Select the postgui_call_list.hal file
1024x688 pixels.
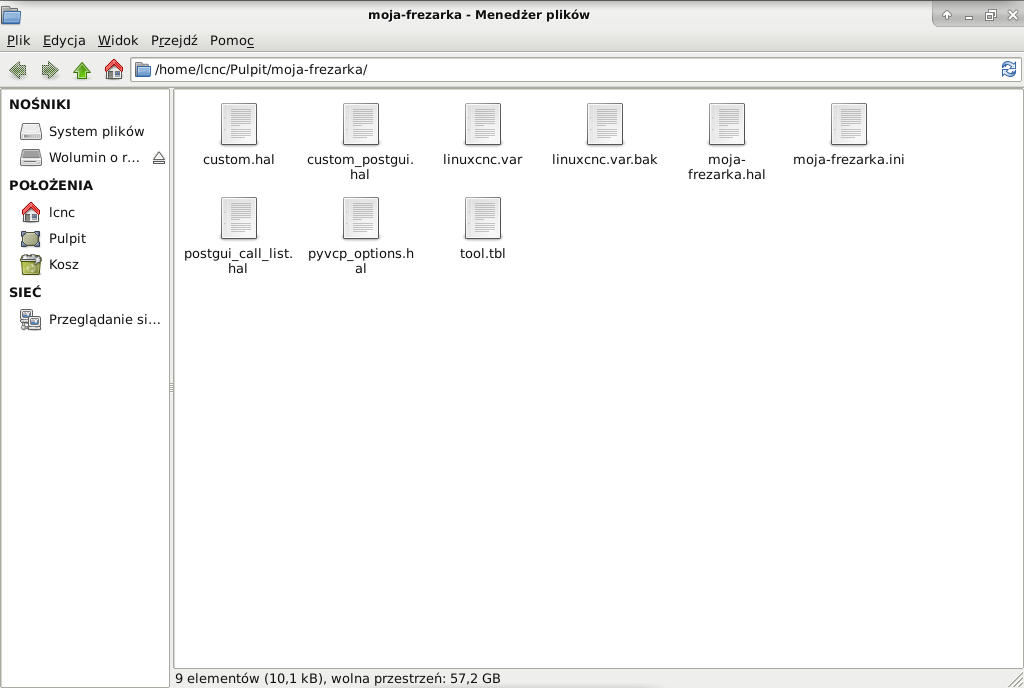point(238,218)
